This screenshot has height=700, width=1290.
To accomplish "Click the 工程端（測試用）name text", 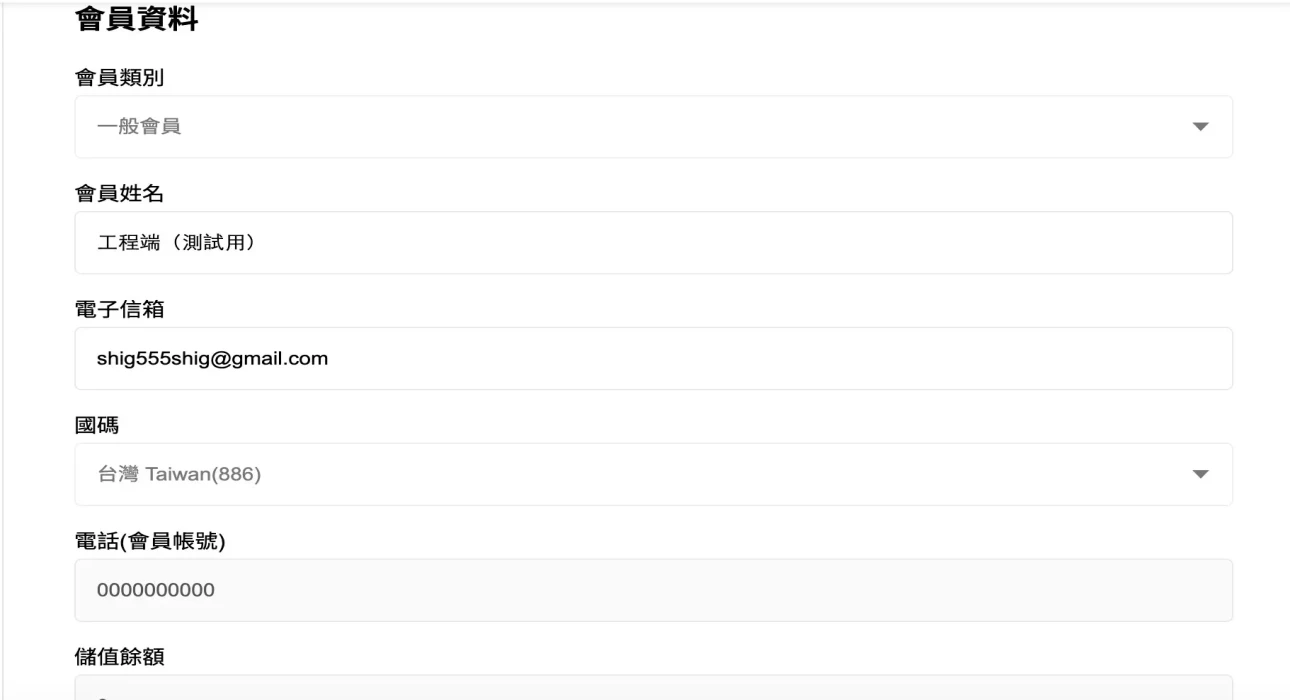I will 175,243.
